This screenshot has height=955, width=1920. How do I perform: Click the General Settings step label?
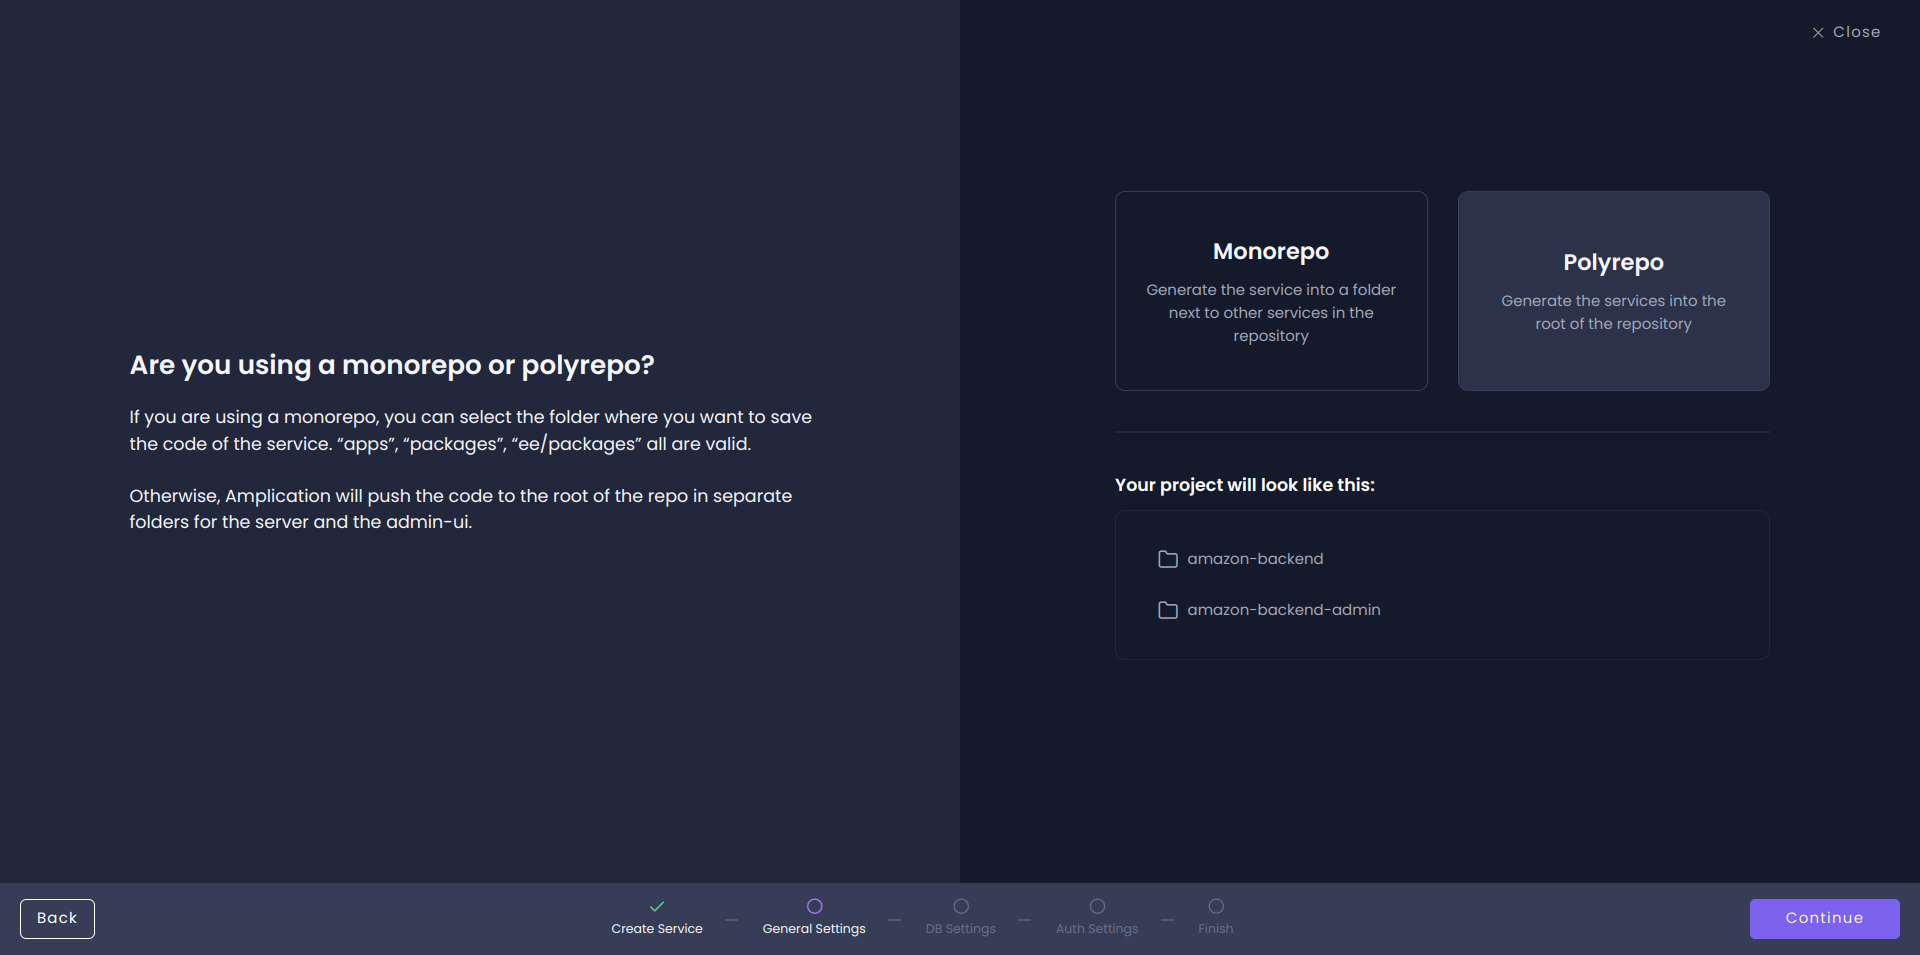click(813, 929)
